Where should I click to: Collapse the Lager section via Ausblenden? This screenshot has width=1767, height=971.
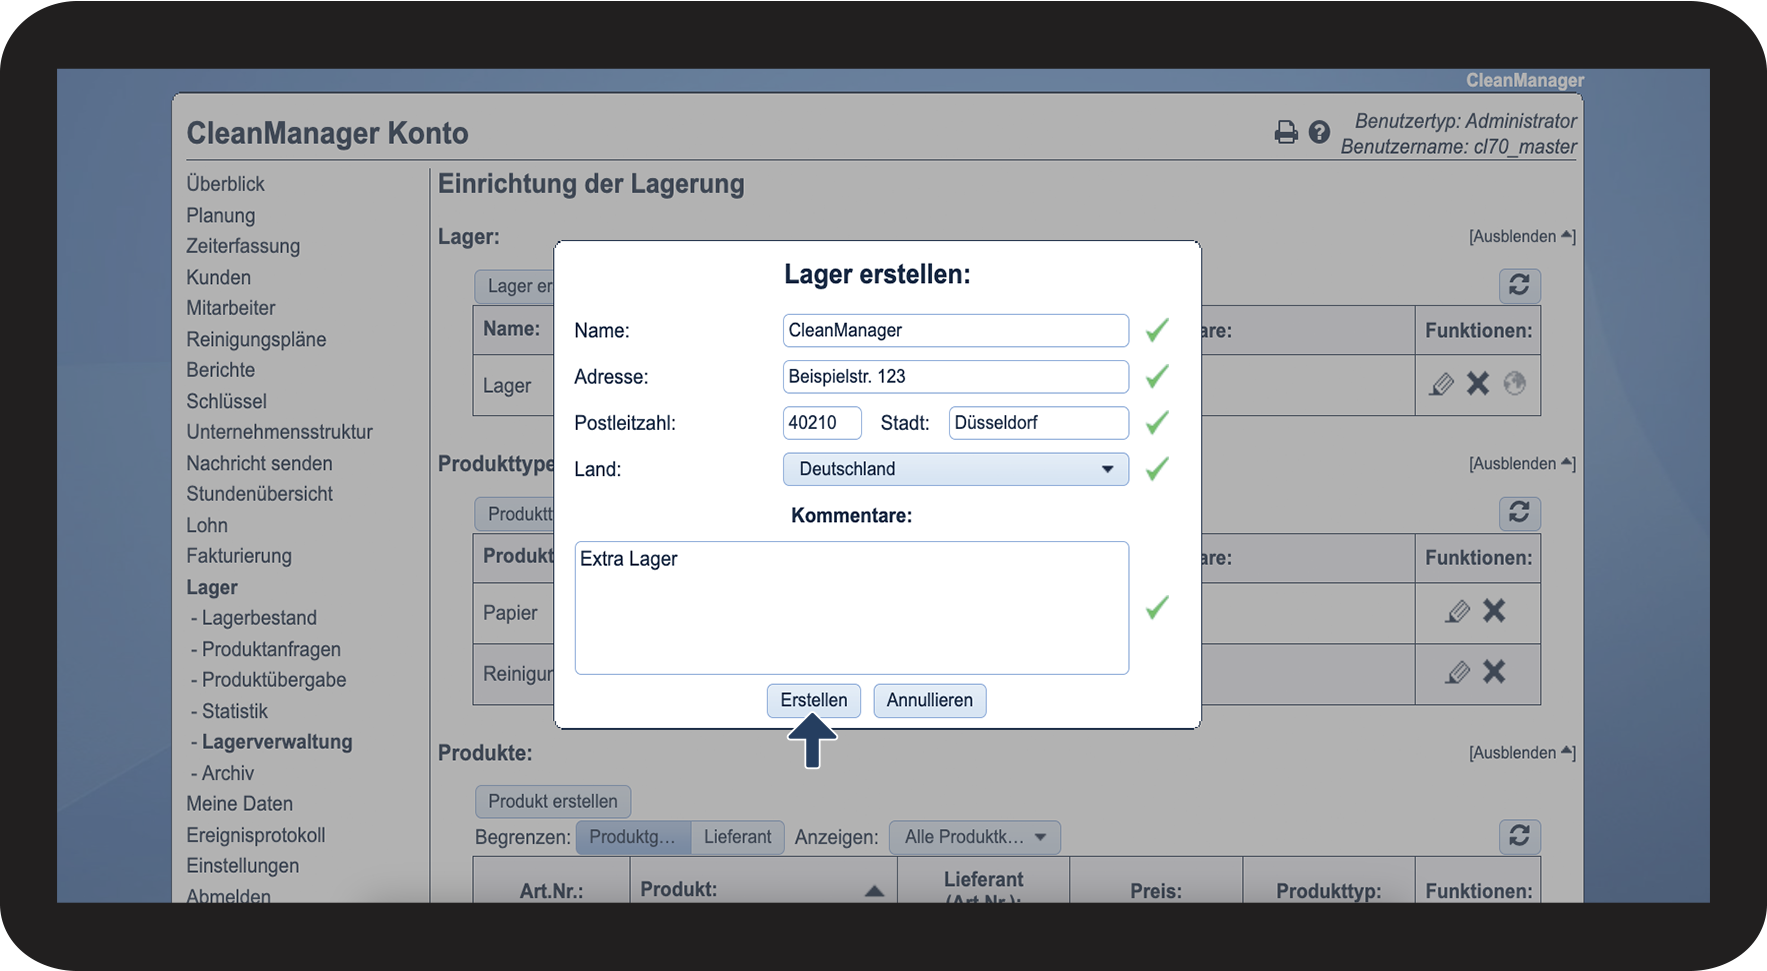pyautogui.click(x=1520, y=237)
